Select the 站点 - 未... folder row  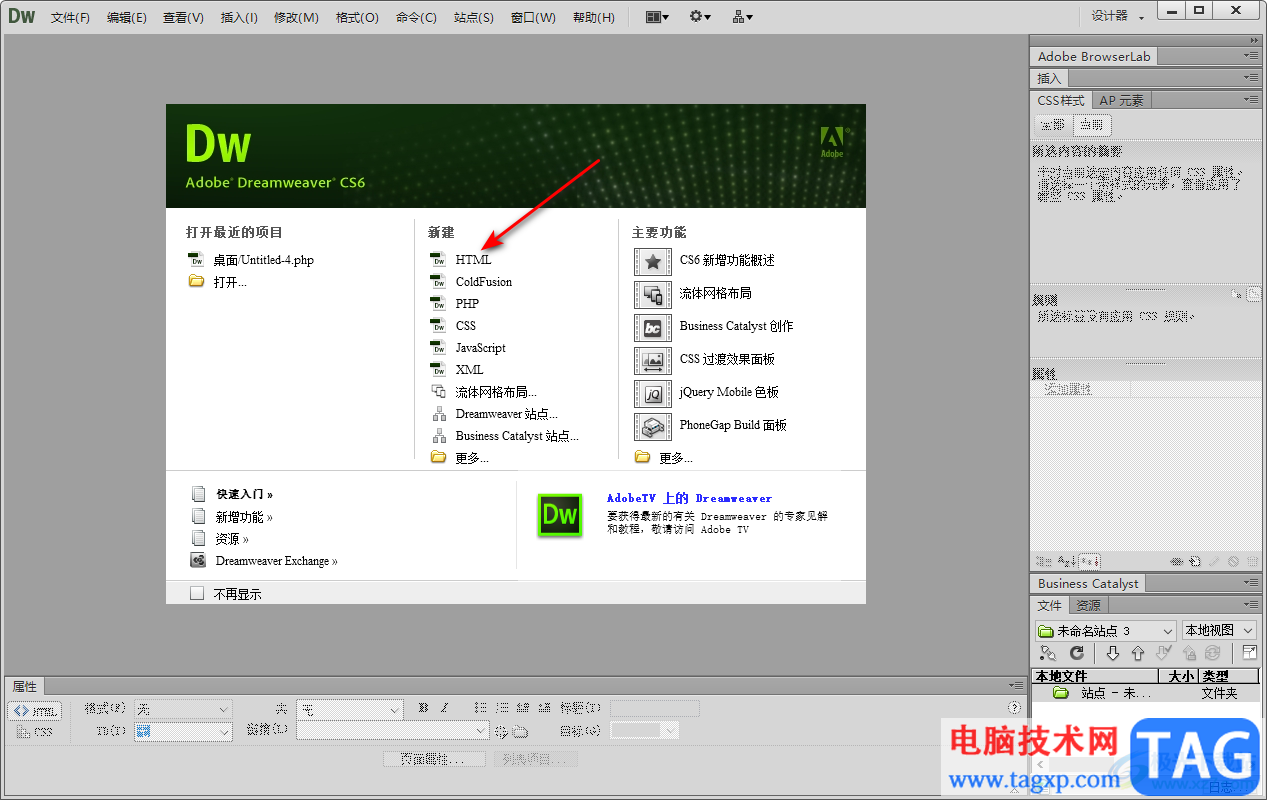1145,693
